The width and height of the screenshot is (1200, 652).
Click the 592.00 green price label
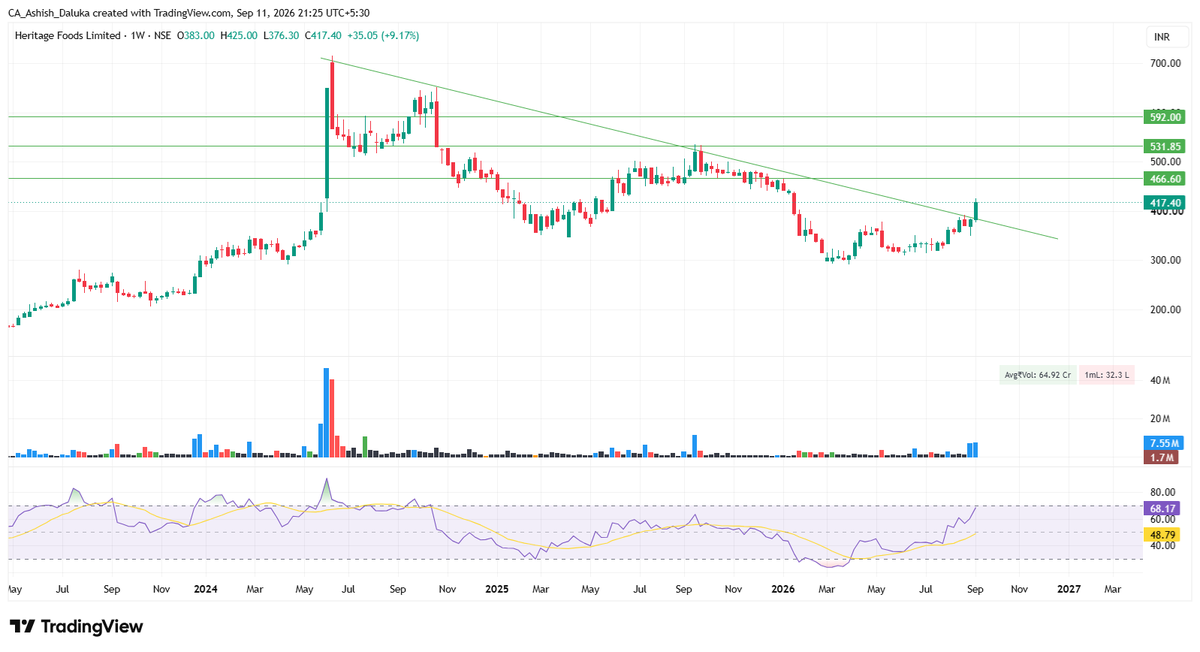click(1162, 117)
